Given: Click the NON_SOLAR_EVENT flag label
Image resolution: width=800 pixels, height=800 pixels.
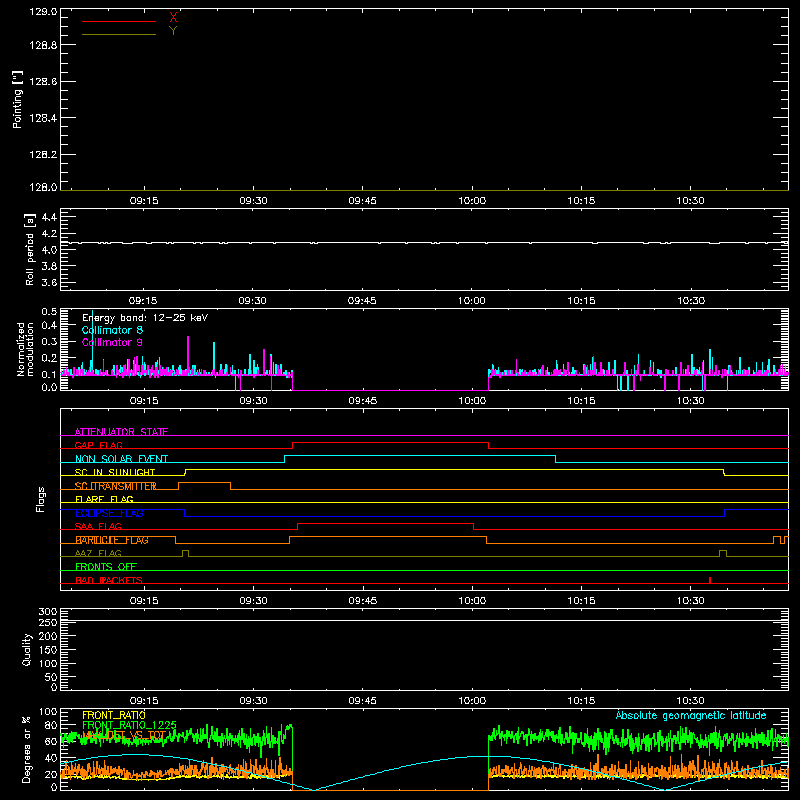Looking at the screenshot, I should [121, 459].
